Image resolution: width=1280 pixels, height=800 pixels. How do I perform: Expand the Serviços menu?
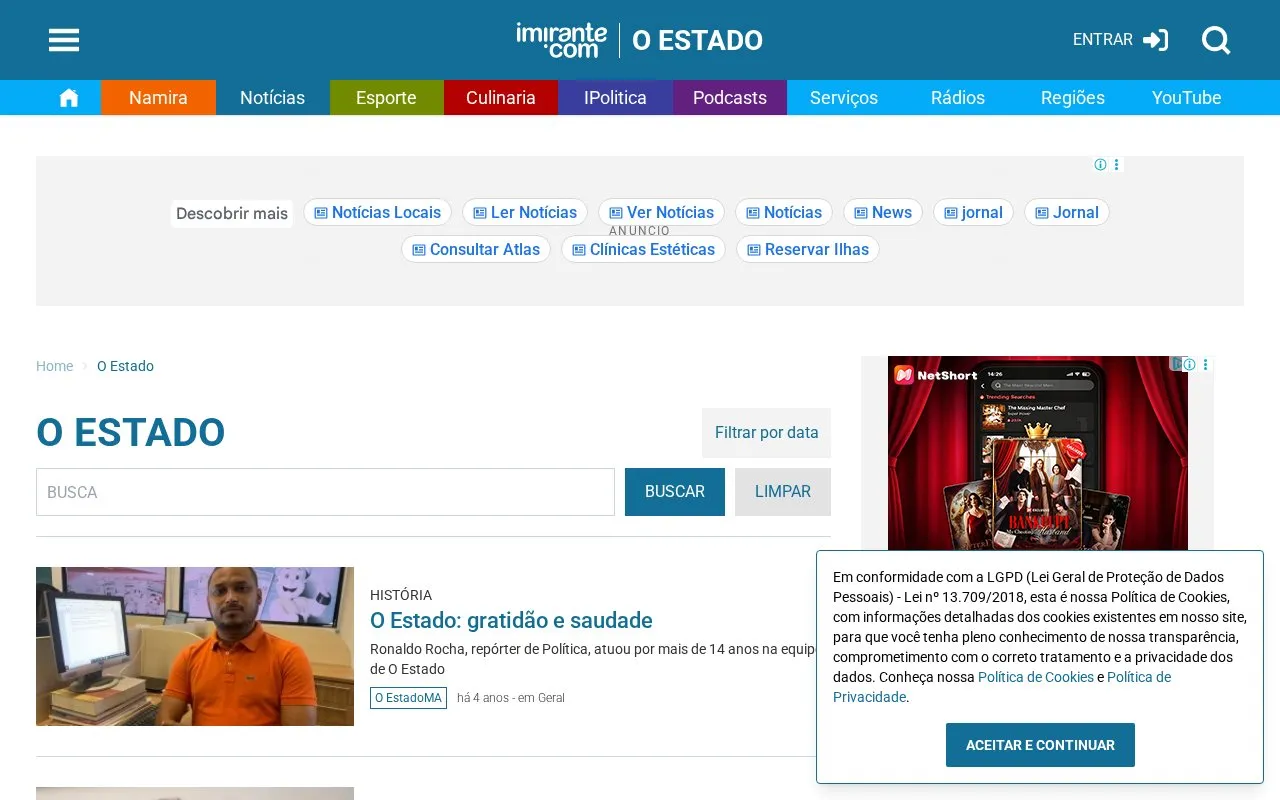pyautogui.click(x=844, y=98)
